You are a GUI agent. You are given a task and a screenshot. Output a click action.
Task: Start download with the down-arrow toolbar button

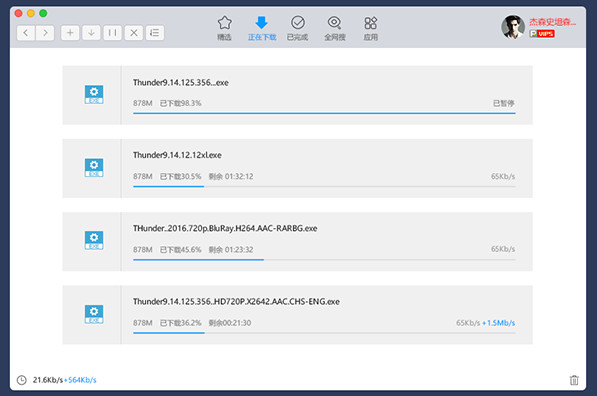tap(91, 33)
